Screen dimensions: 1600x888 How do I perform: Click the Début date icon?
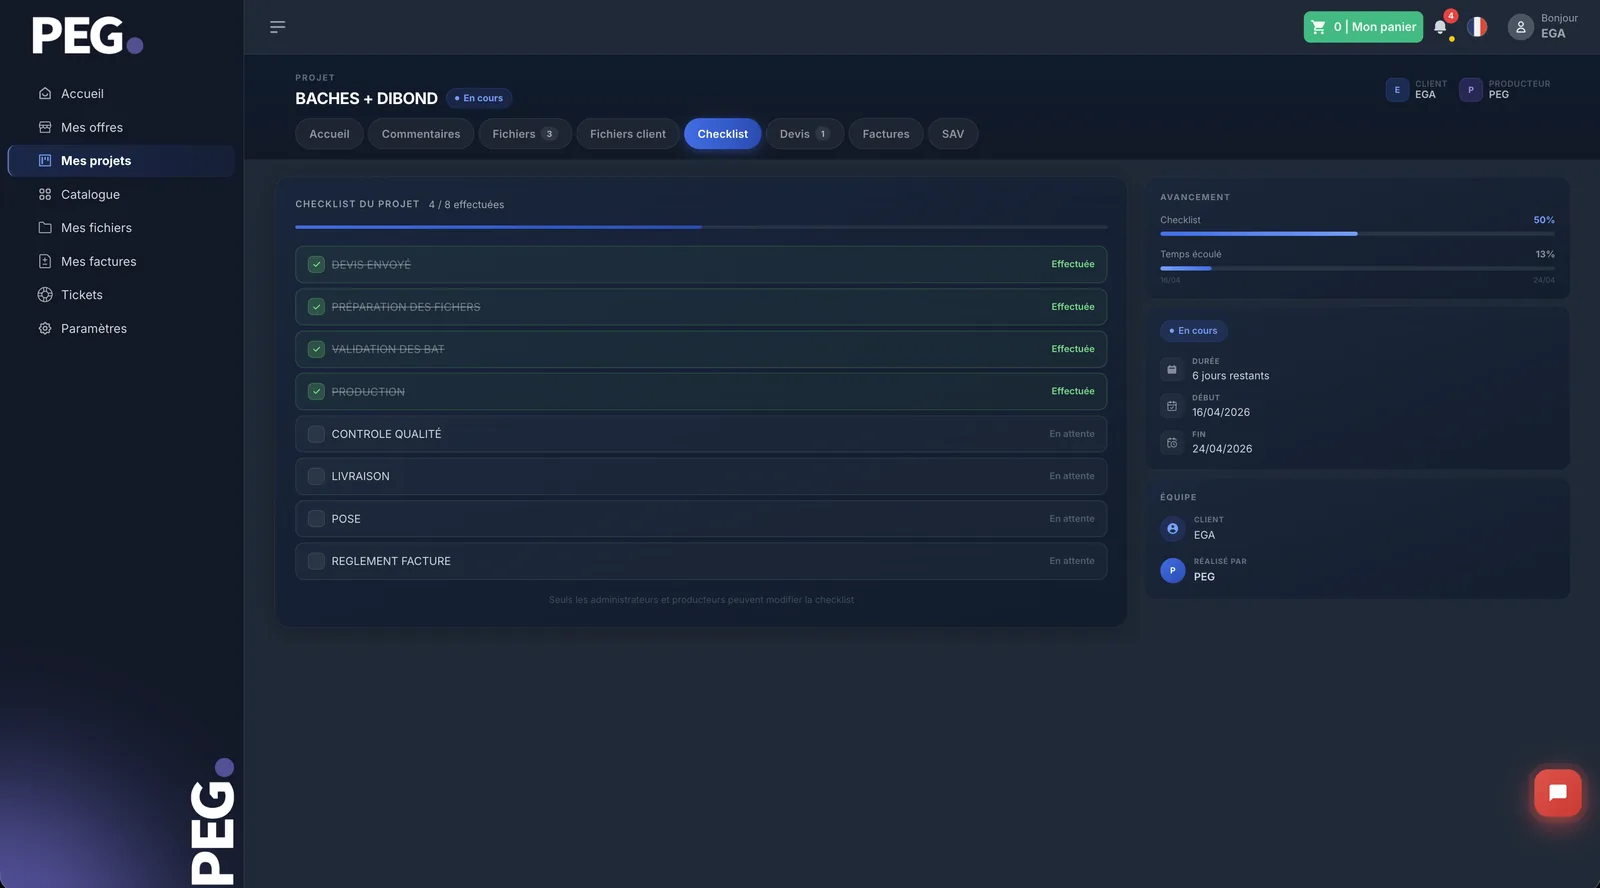(x=1172, y=406)
